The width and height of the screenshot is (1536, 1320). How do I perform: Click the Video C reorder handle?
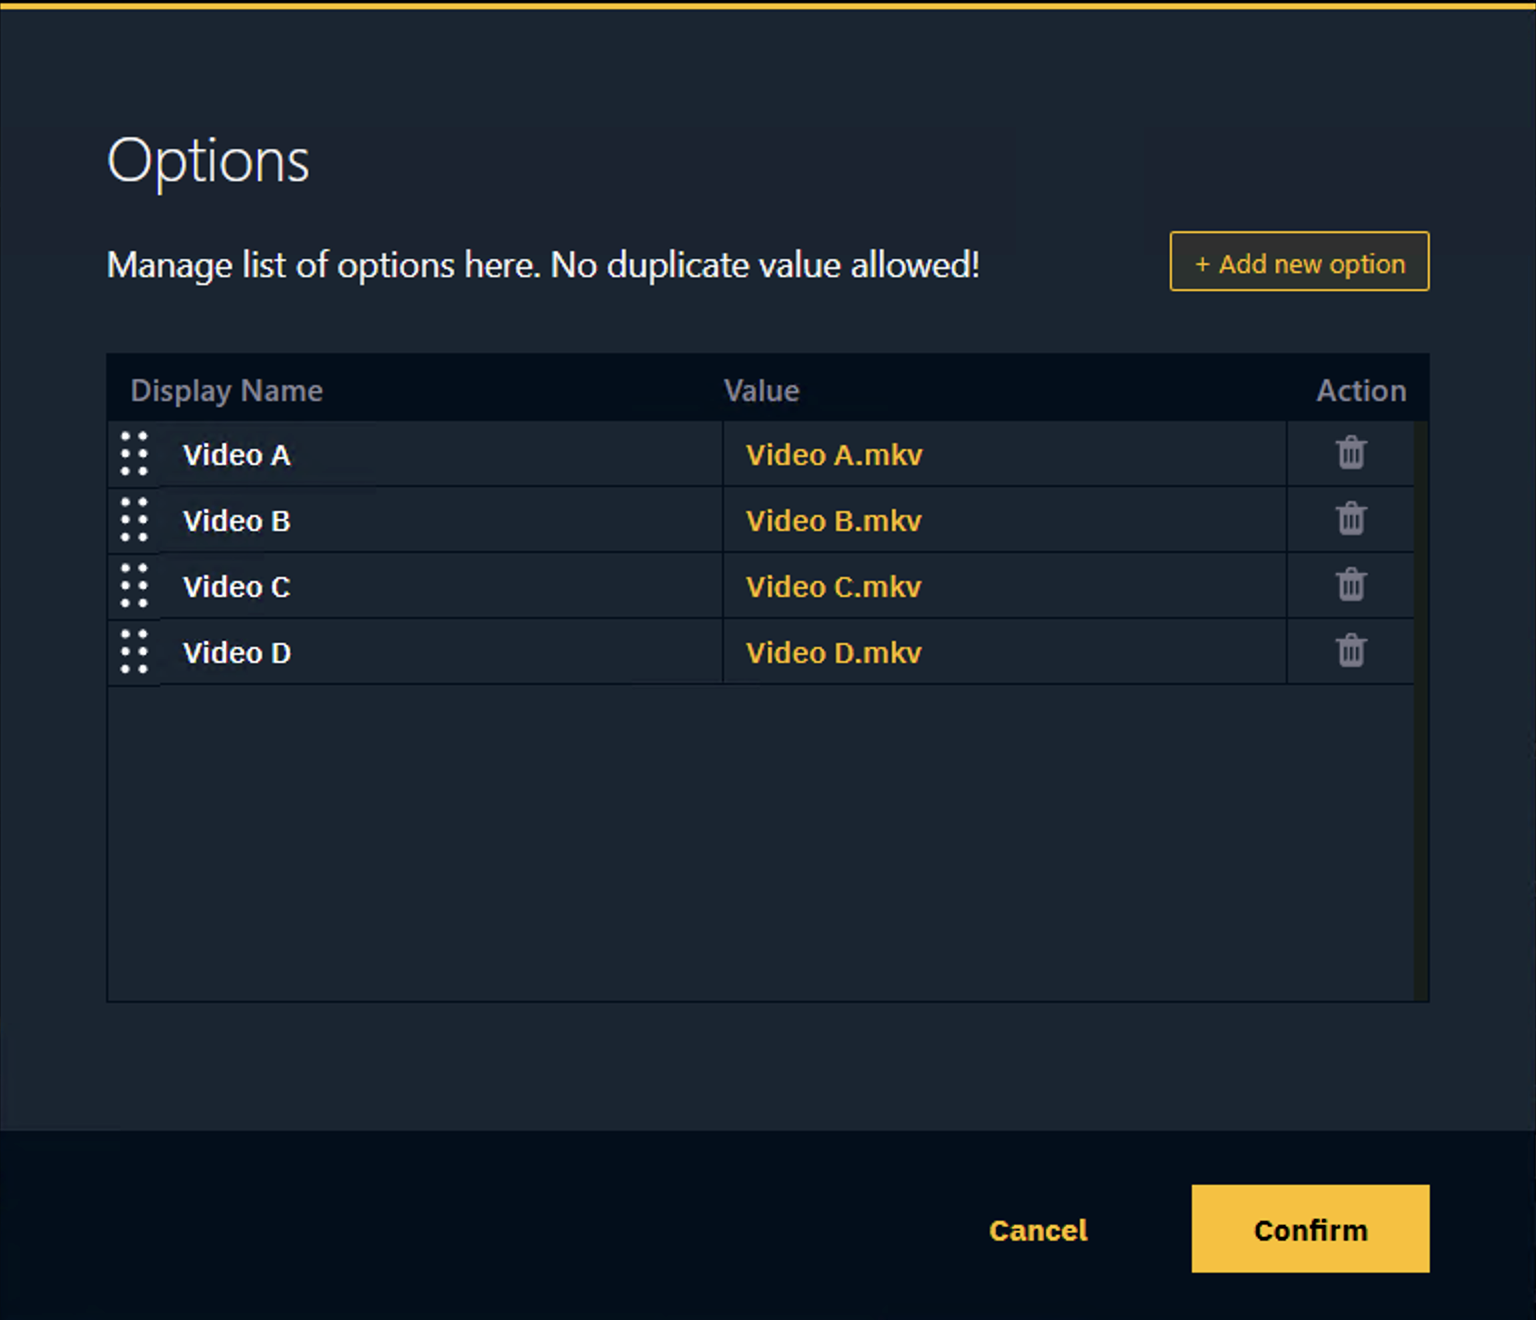tap(134, 586)
